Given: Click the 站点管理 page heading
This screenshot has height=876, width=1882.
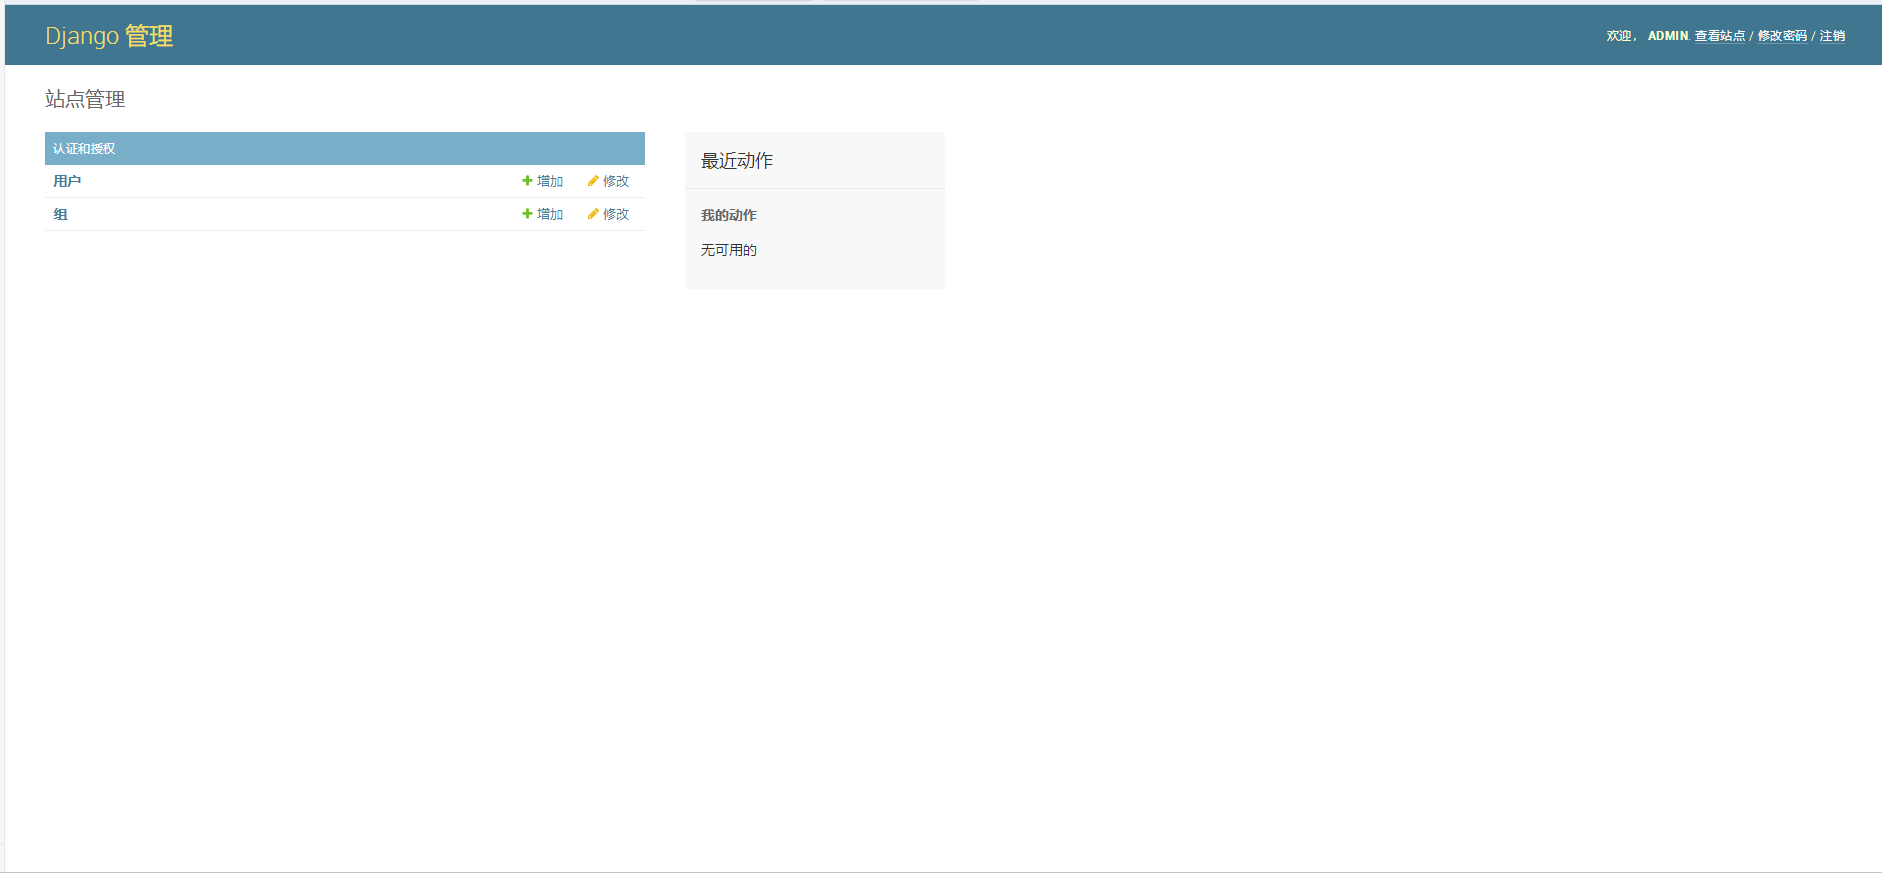Looking at the screenshot, I should 85,99.
